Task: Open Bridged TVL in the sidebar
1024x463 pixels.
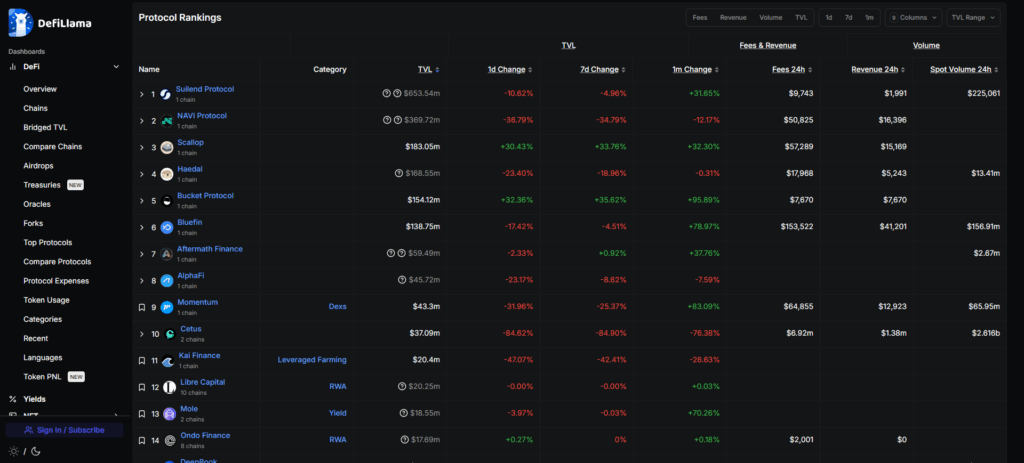Action: click(45, 127)
